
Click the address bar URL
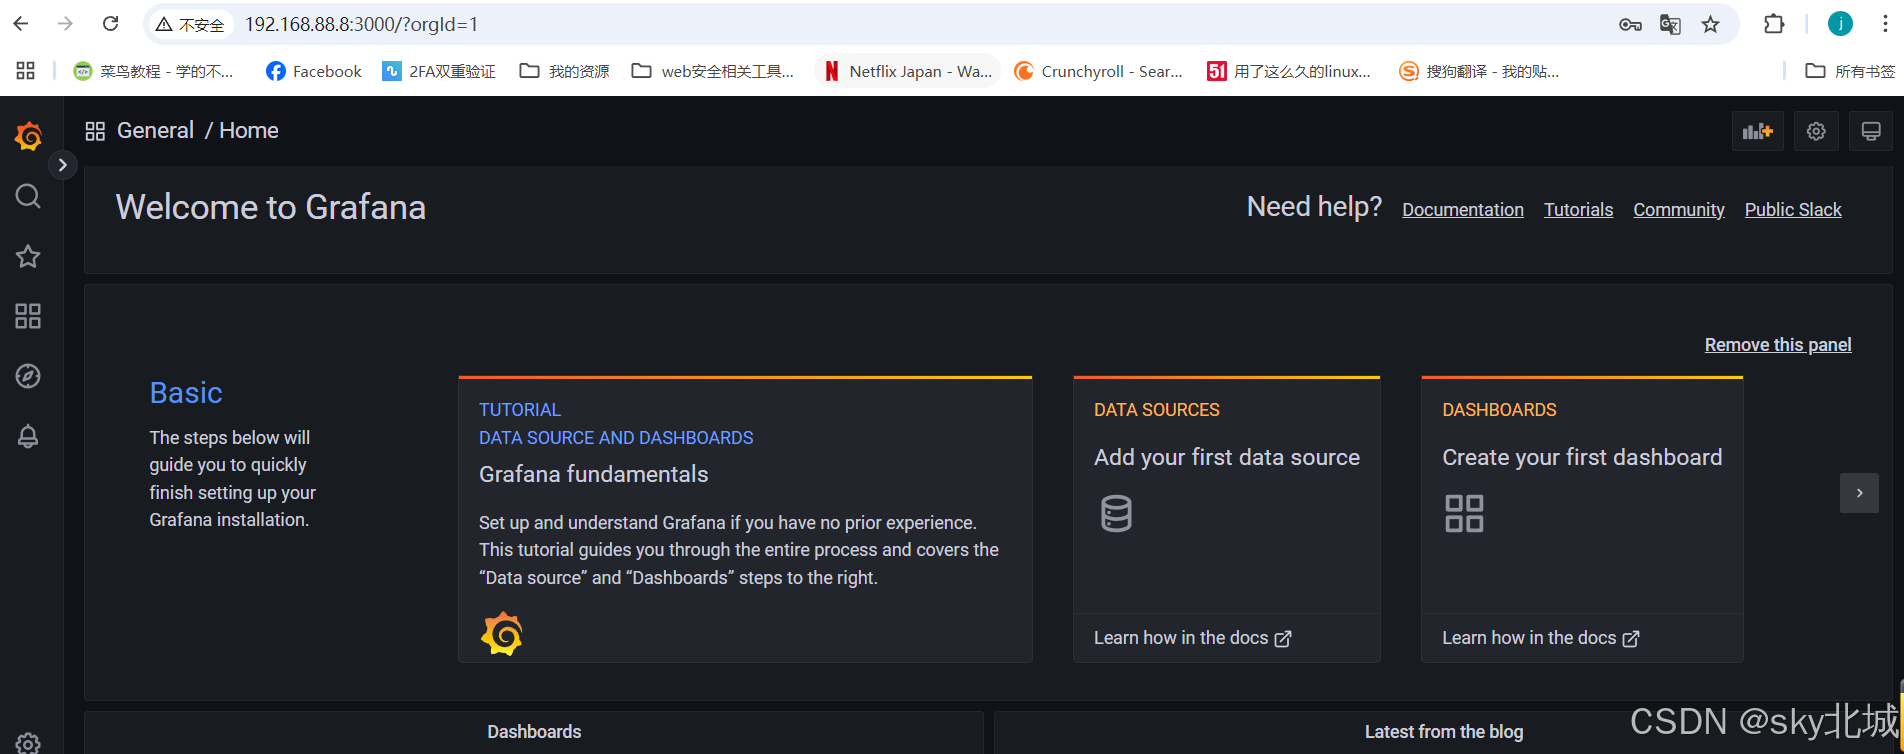[x=362, y=24]
